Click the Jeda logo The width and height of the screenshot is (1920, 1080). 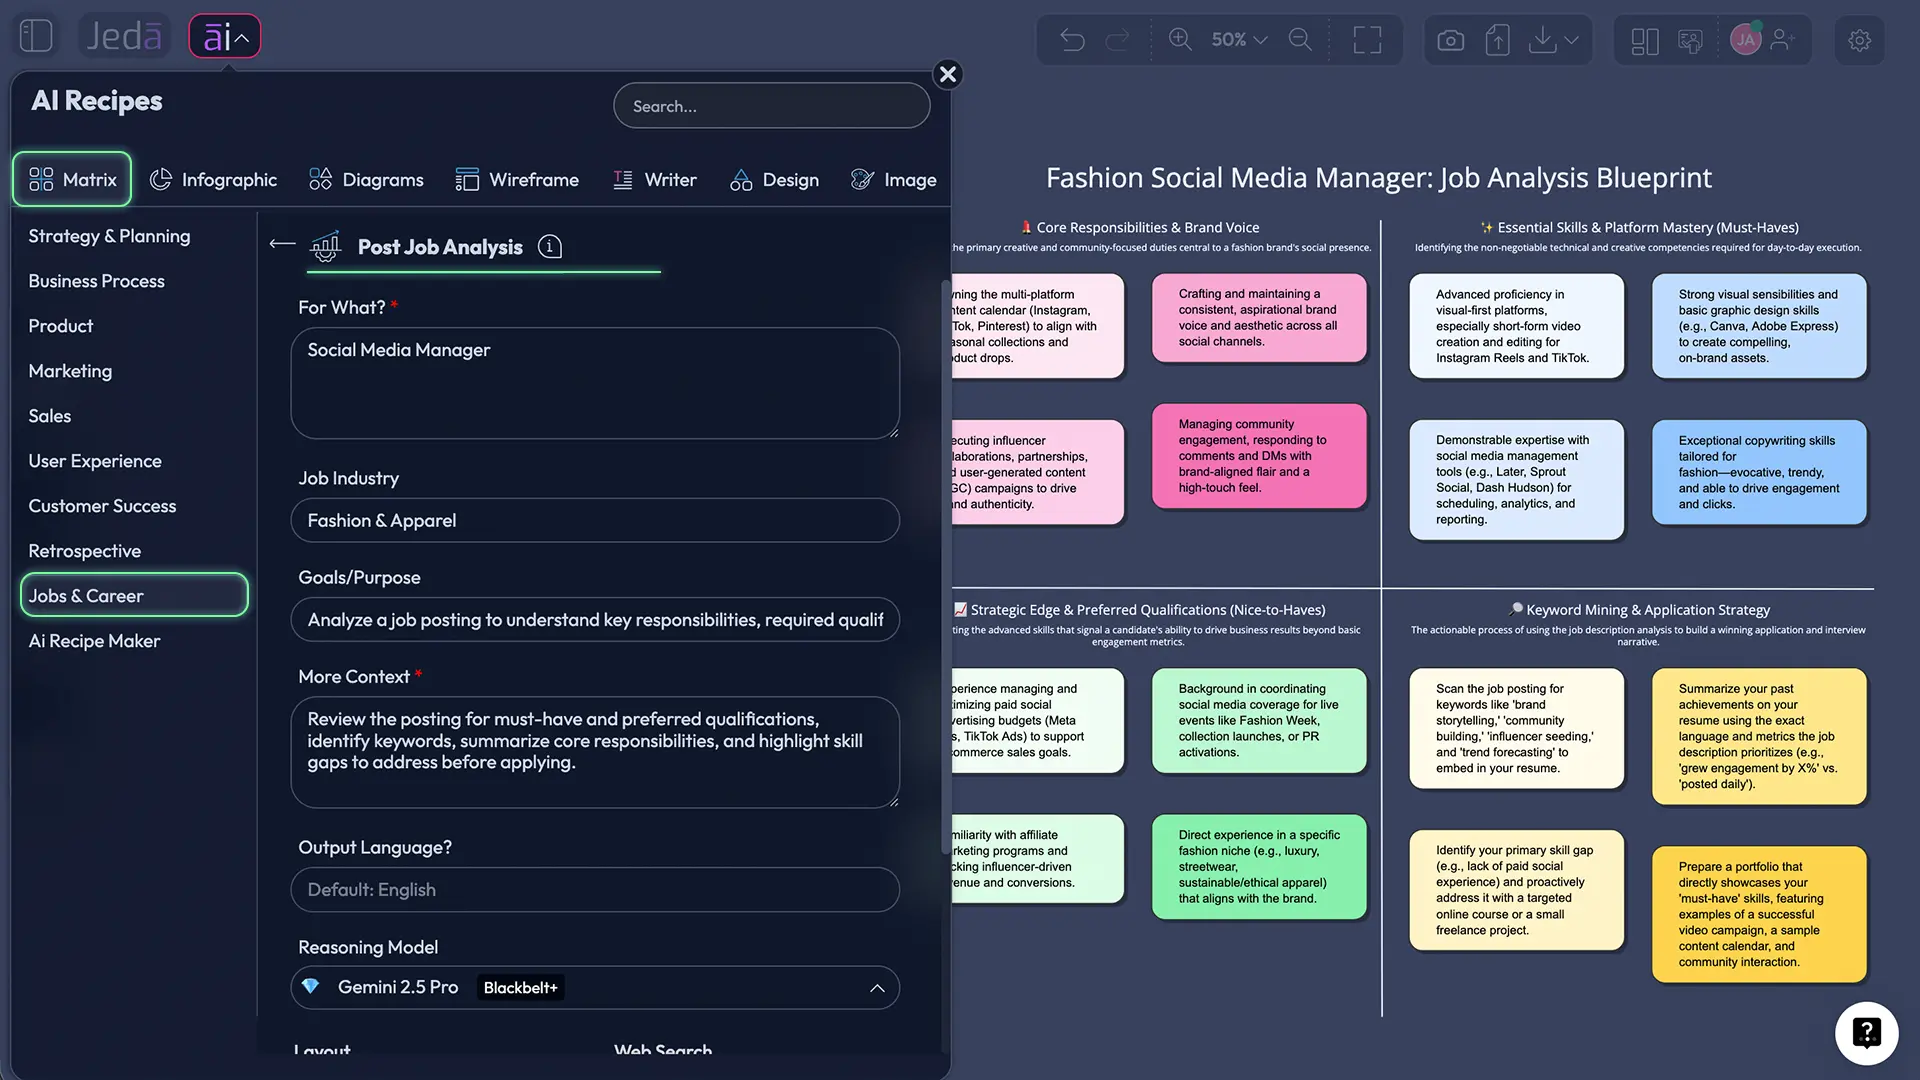pos(124,36)
